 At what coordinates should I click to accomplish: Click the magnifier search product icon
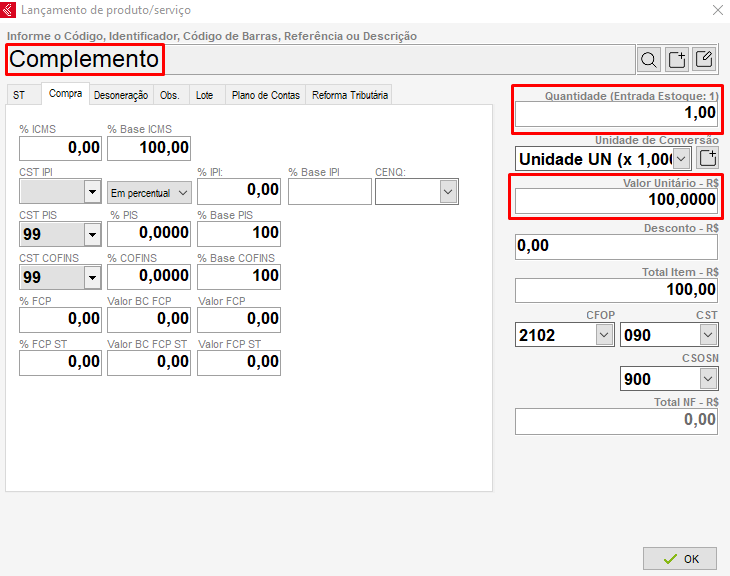649,60
